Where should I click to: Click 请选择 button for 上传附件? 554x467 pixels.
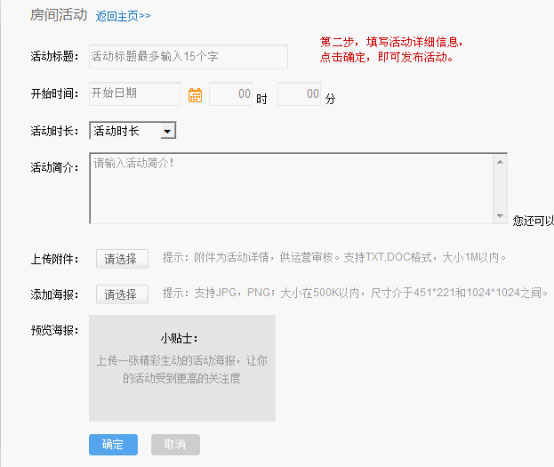pyautogui.click(x=122, y=259)
